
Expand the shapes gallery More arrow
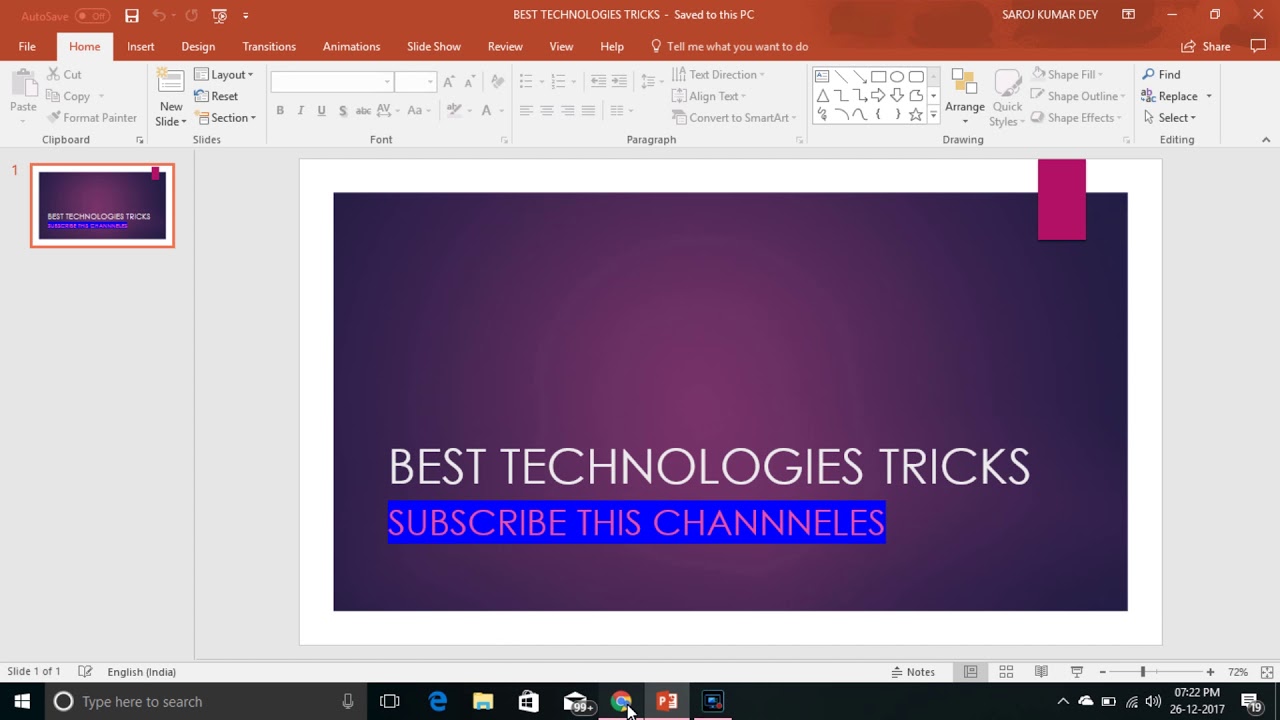click(x=933, y=115)
